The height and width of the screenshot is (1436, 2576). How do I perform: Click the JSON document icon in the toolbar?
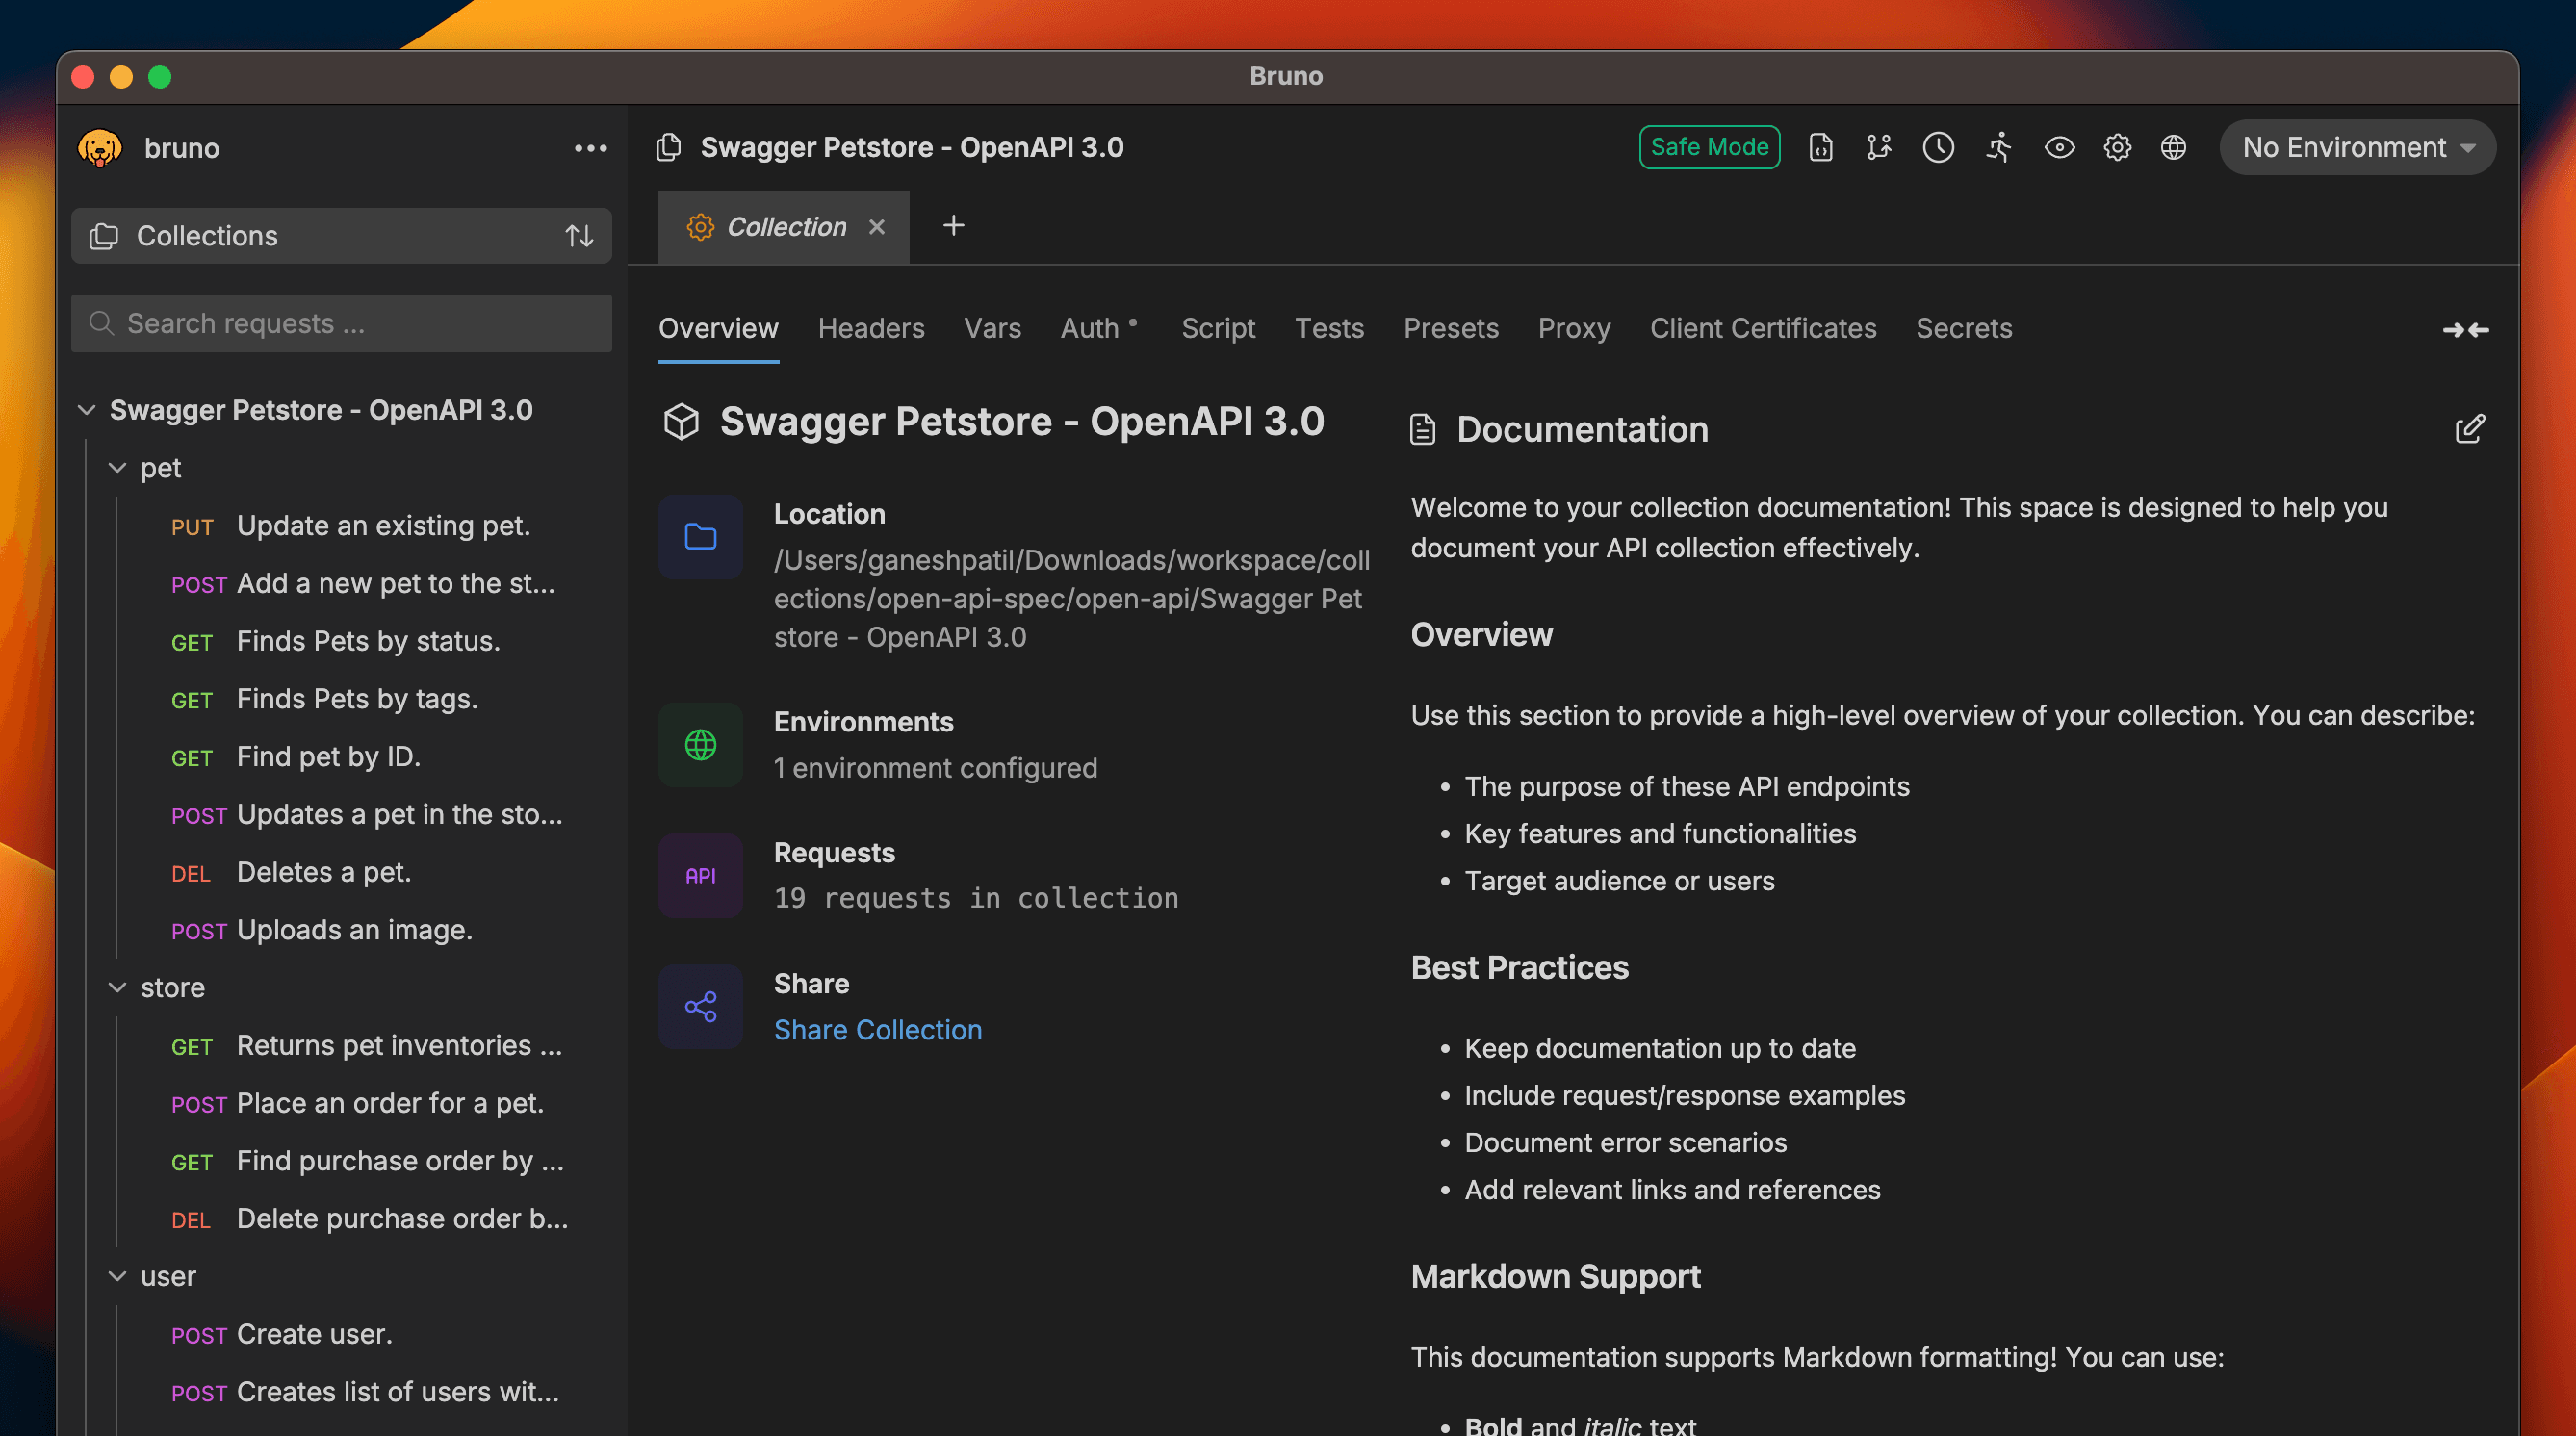tap(1821, 147)
